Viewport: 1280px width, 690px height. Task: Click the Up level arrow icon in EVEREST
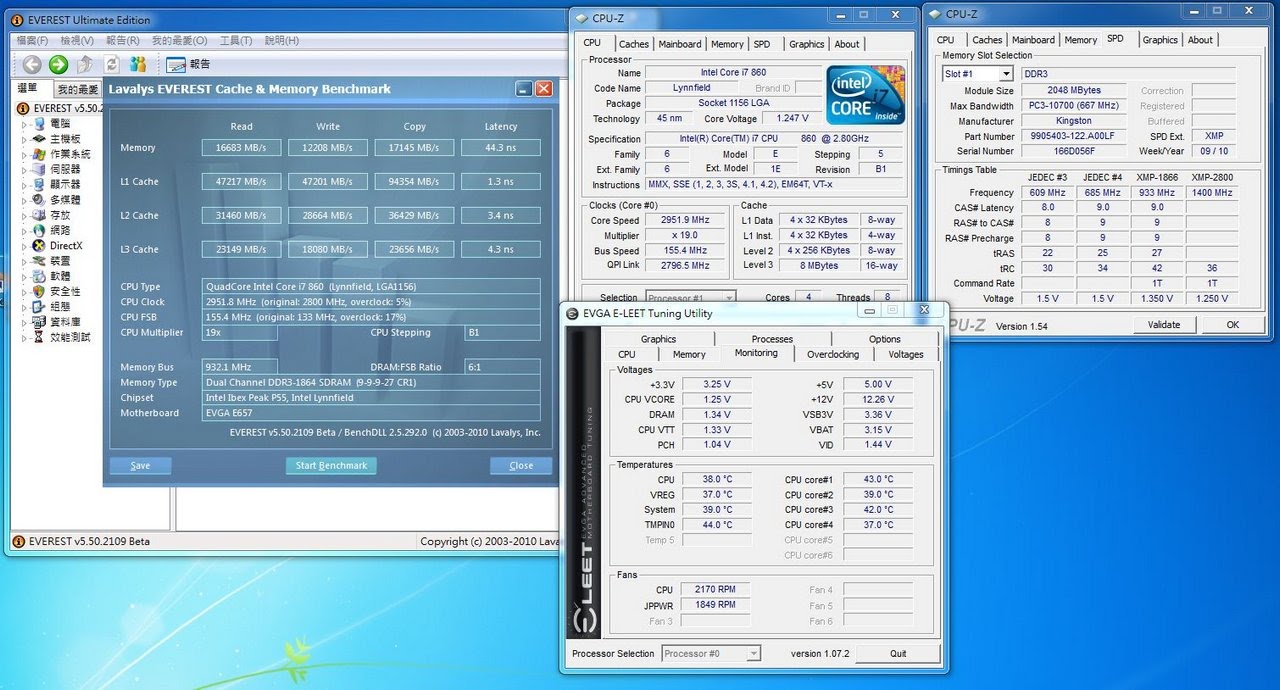[86, 64]
